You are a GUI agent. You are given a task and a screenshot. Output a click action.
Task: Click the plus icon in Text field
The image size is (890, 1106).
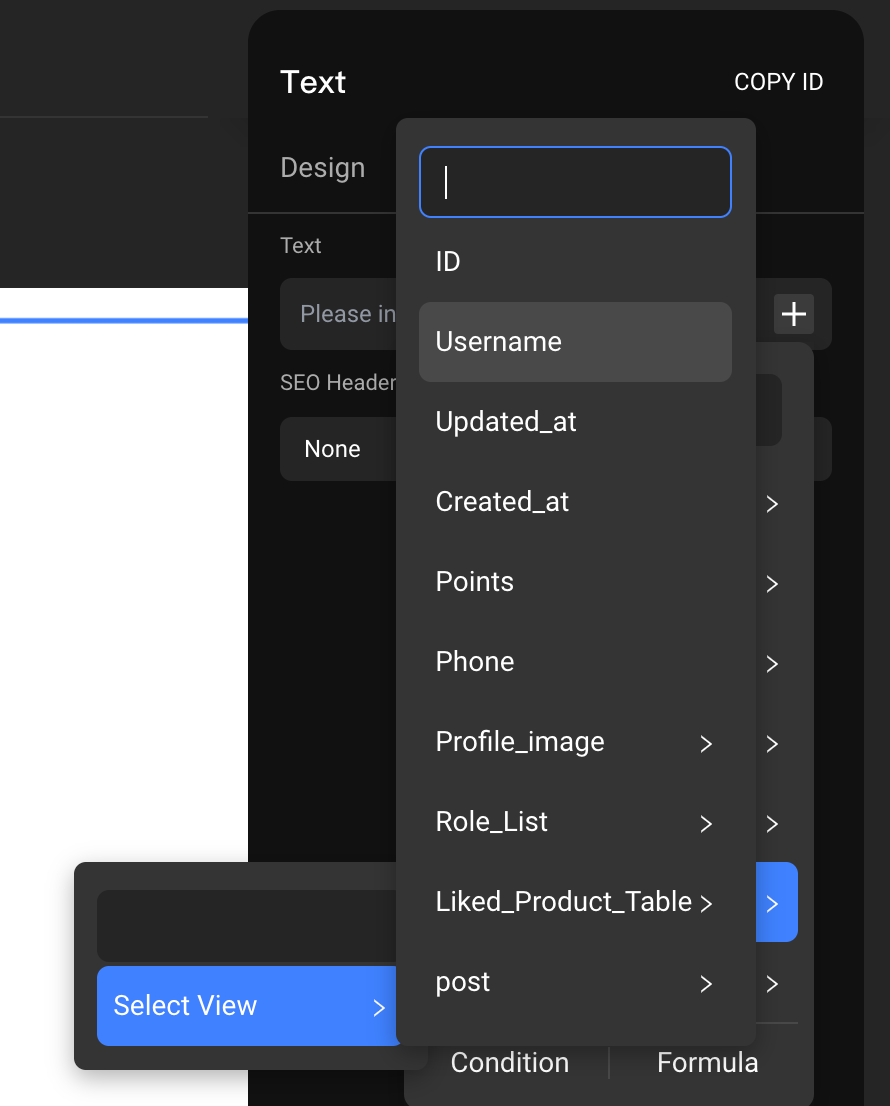point(793,314)
